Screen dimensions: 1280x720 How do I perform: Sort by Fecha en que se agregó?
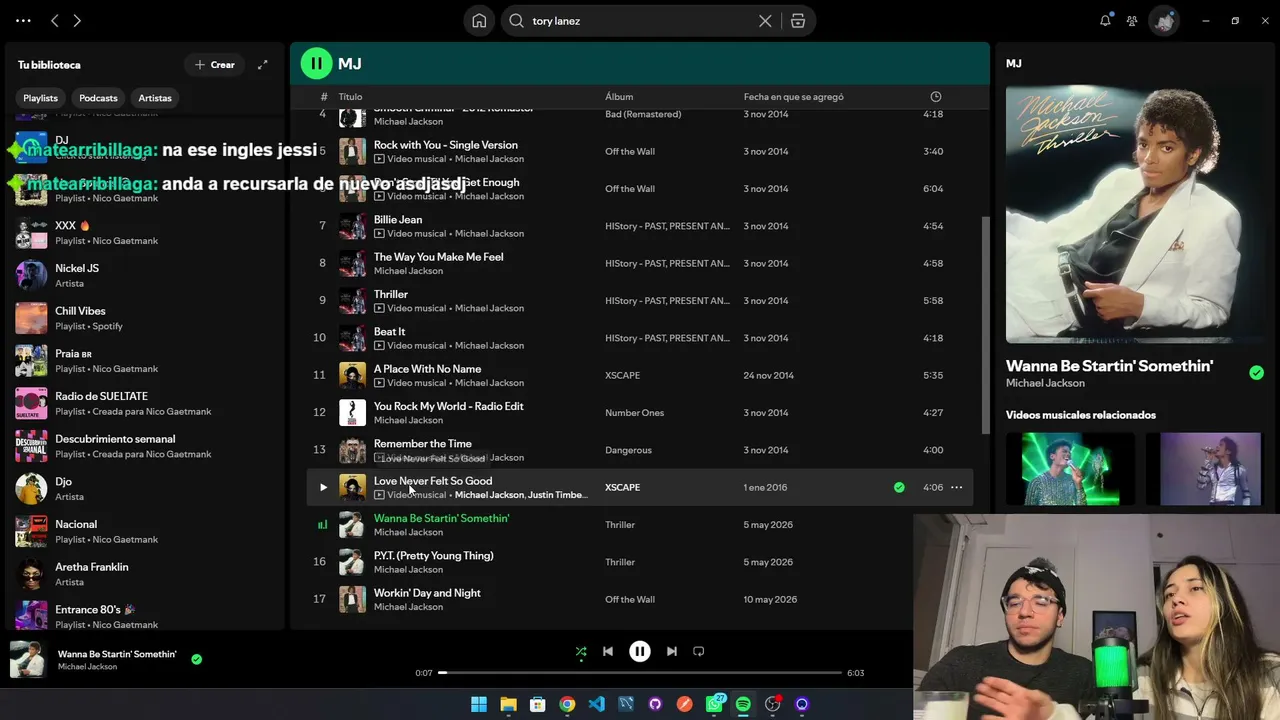(x=793, y=97)
